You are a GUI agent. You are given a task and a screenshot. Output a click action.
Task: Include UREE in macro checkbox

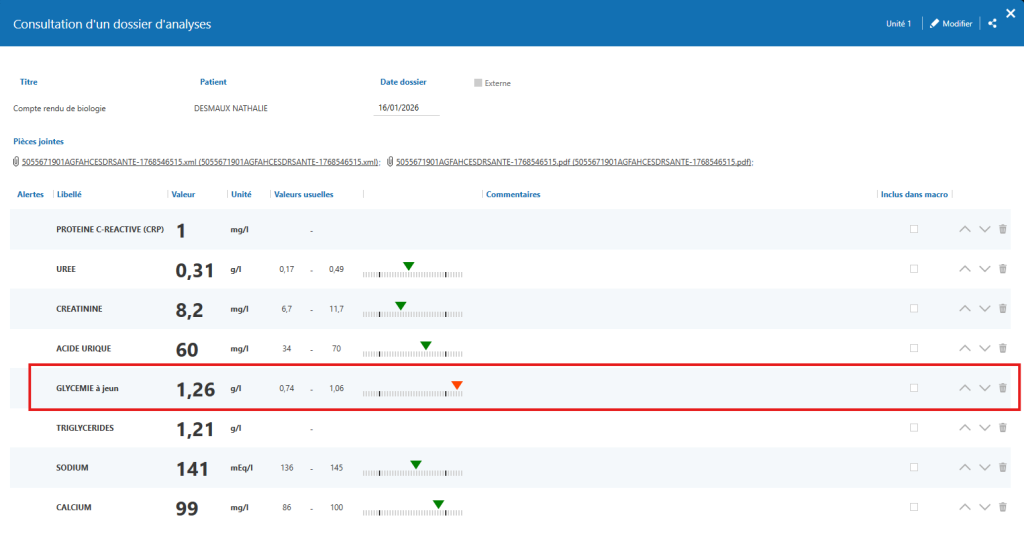913,269
